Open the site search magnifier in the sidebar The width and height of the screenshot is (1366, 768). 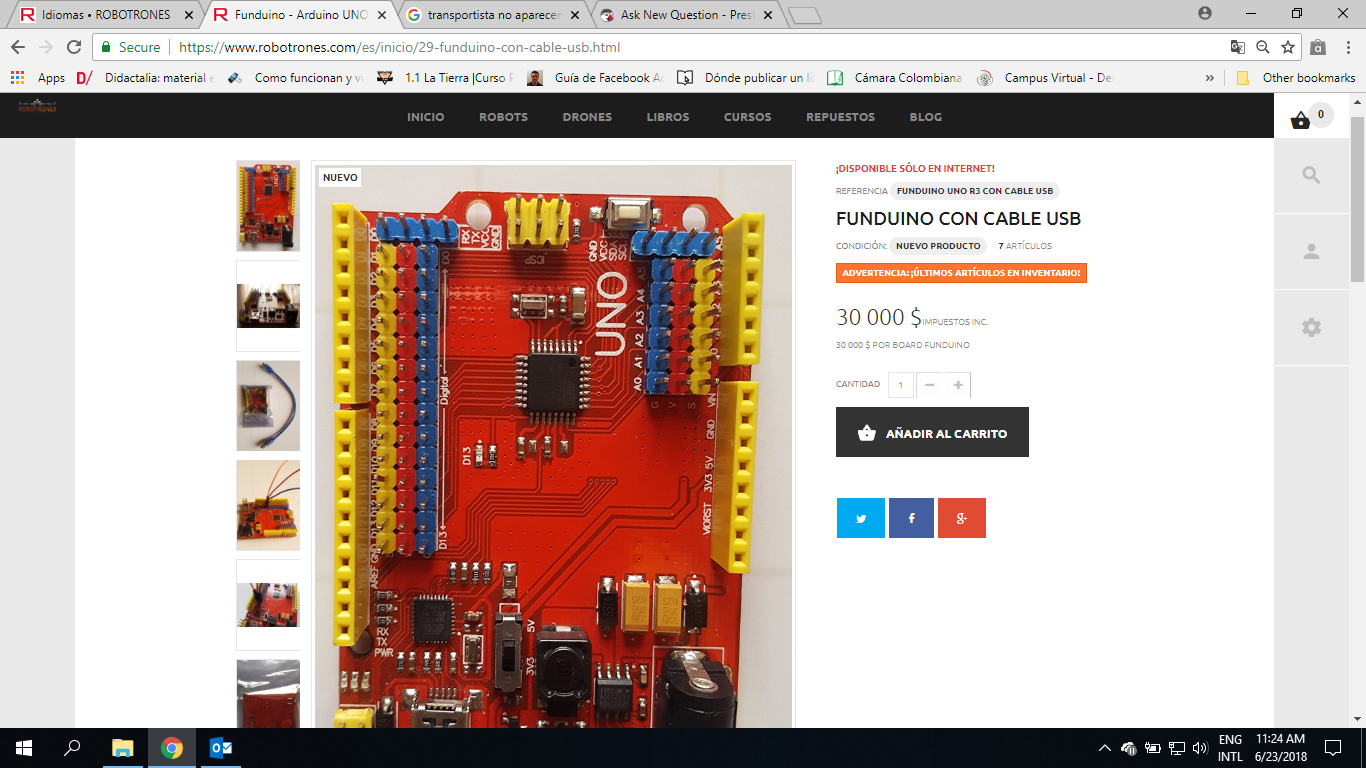[1311, 175]
